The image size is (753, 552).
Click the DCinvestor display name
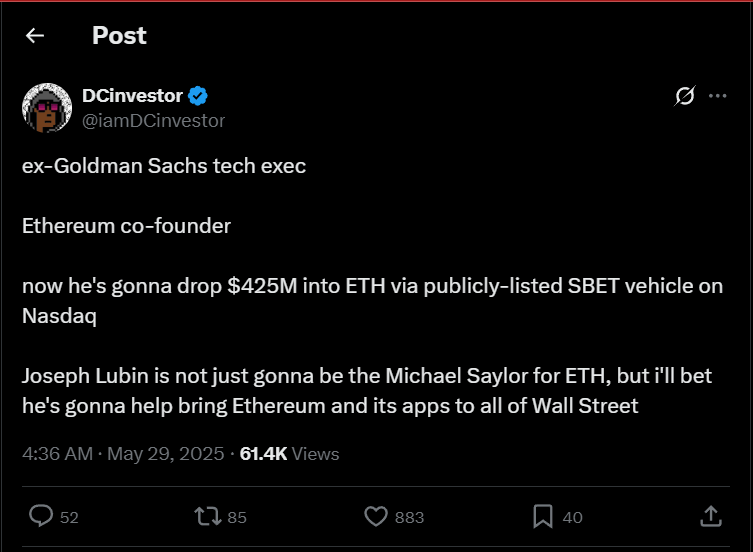132,96
